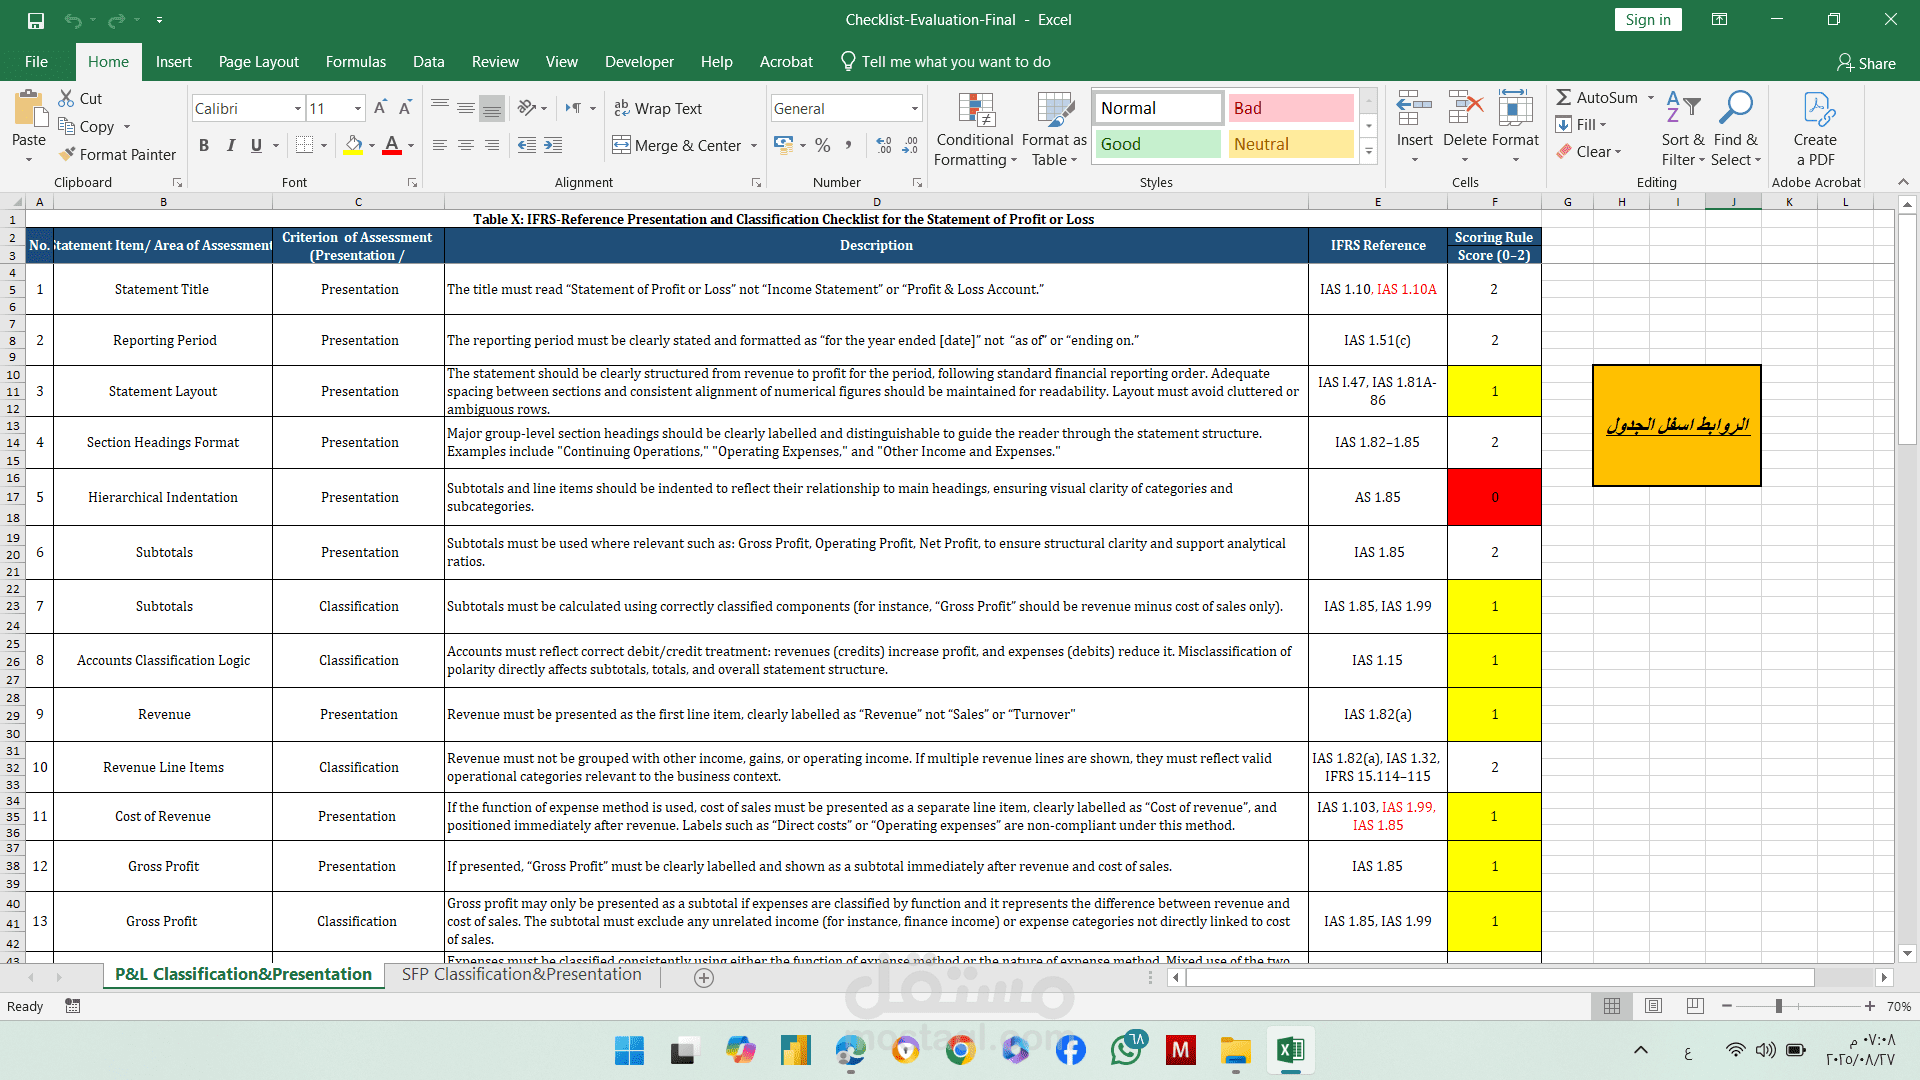Toggle Underline formatting
1920x1080 pixels.
tap(257, 145)
